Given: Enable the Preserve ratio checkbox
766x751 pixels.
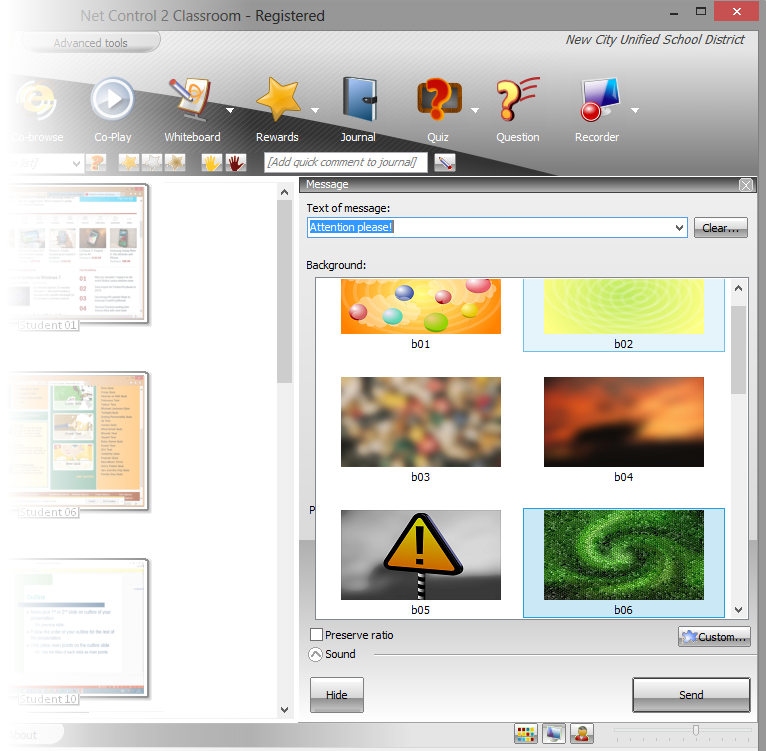Looking at the screenshot, I should [317, 634].
